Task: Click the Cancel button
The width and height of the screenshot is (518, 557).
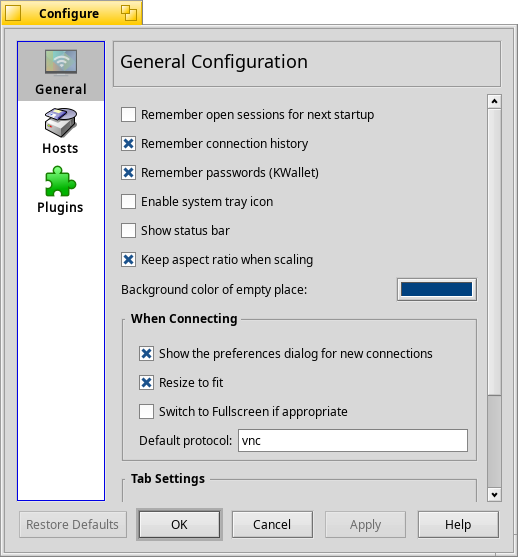Action: 272,525
